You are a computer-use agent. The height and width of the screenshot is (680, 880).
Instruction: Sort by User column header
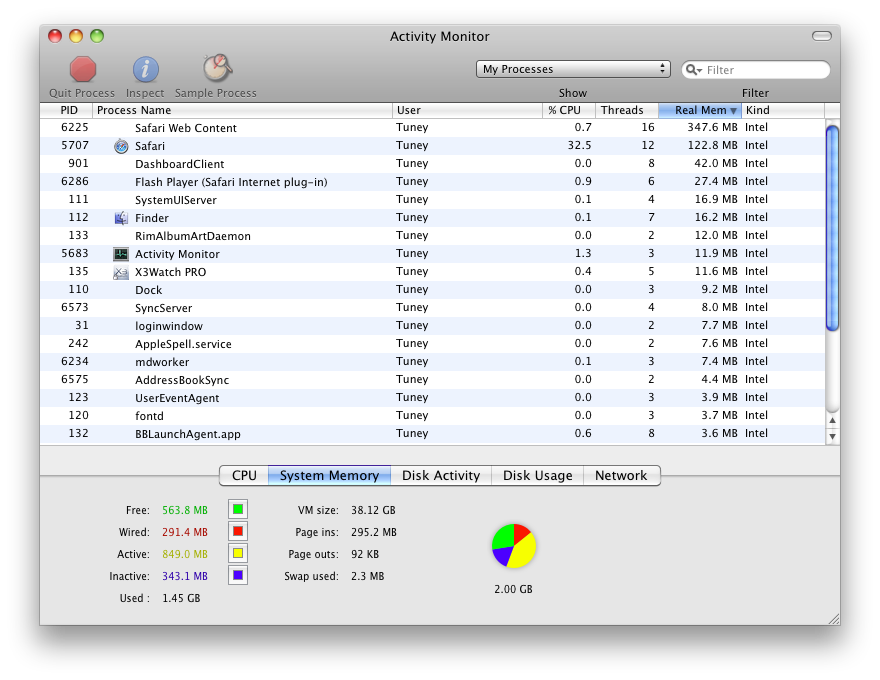coord(468,110)
